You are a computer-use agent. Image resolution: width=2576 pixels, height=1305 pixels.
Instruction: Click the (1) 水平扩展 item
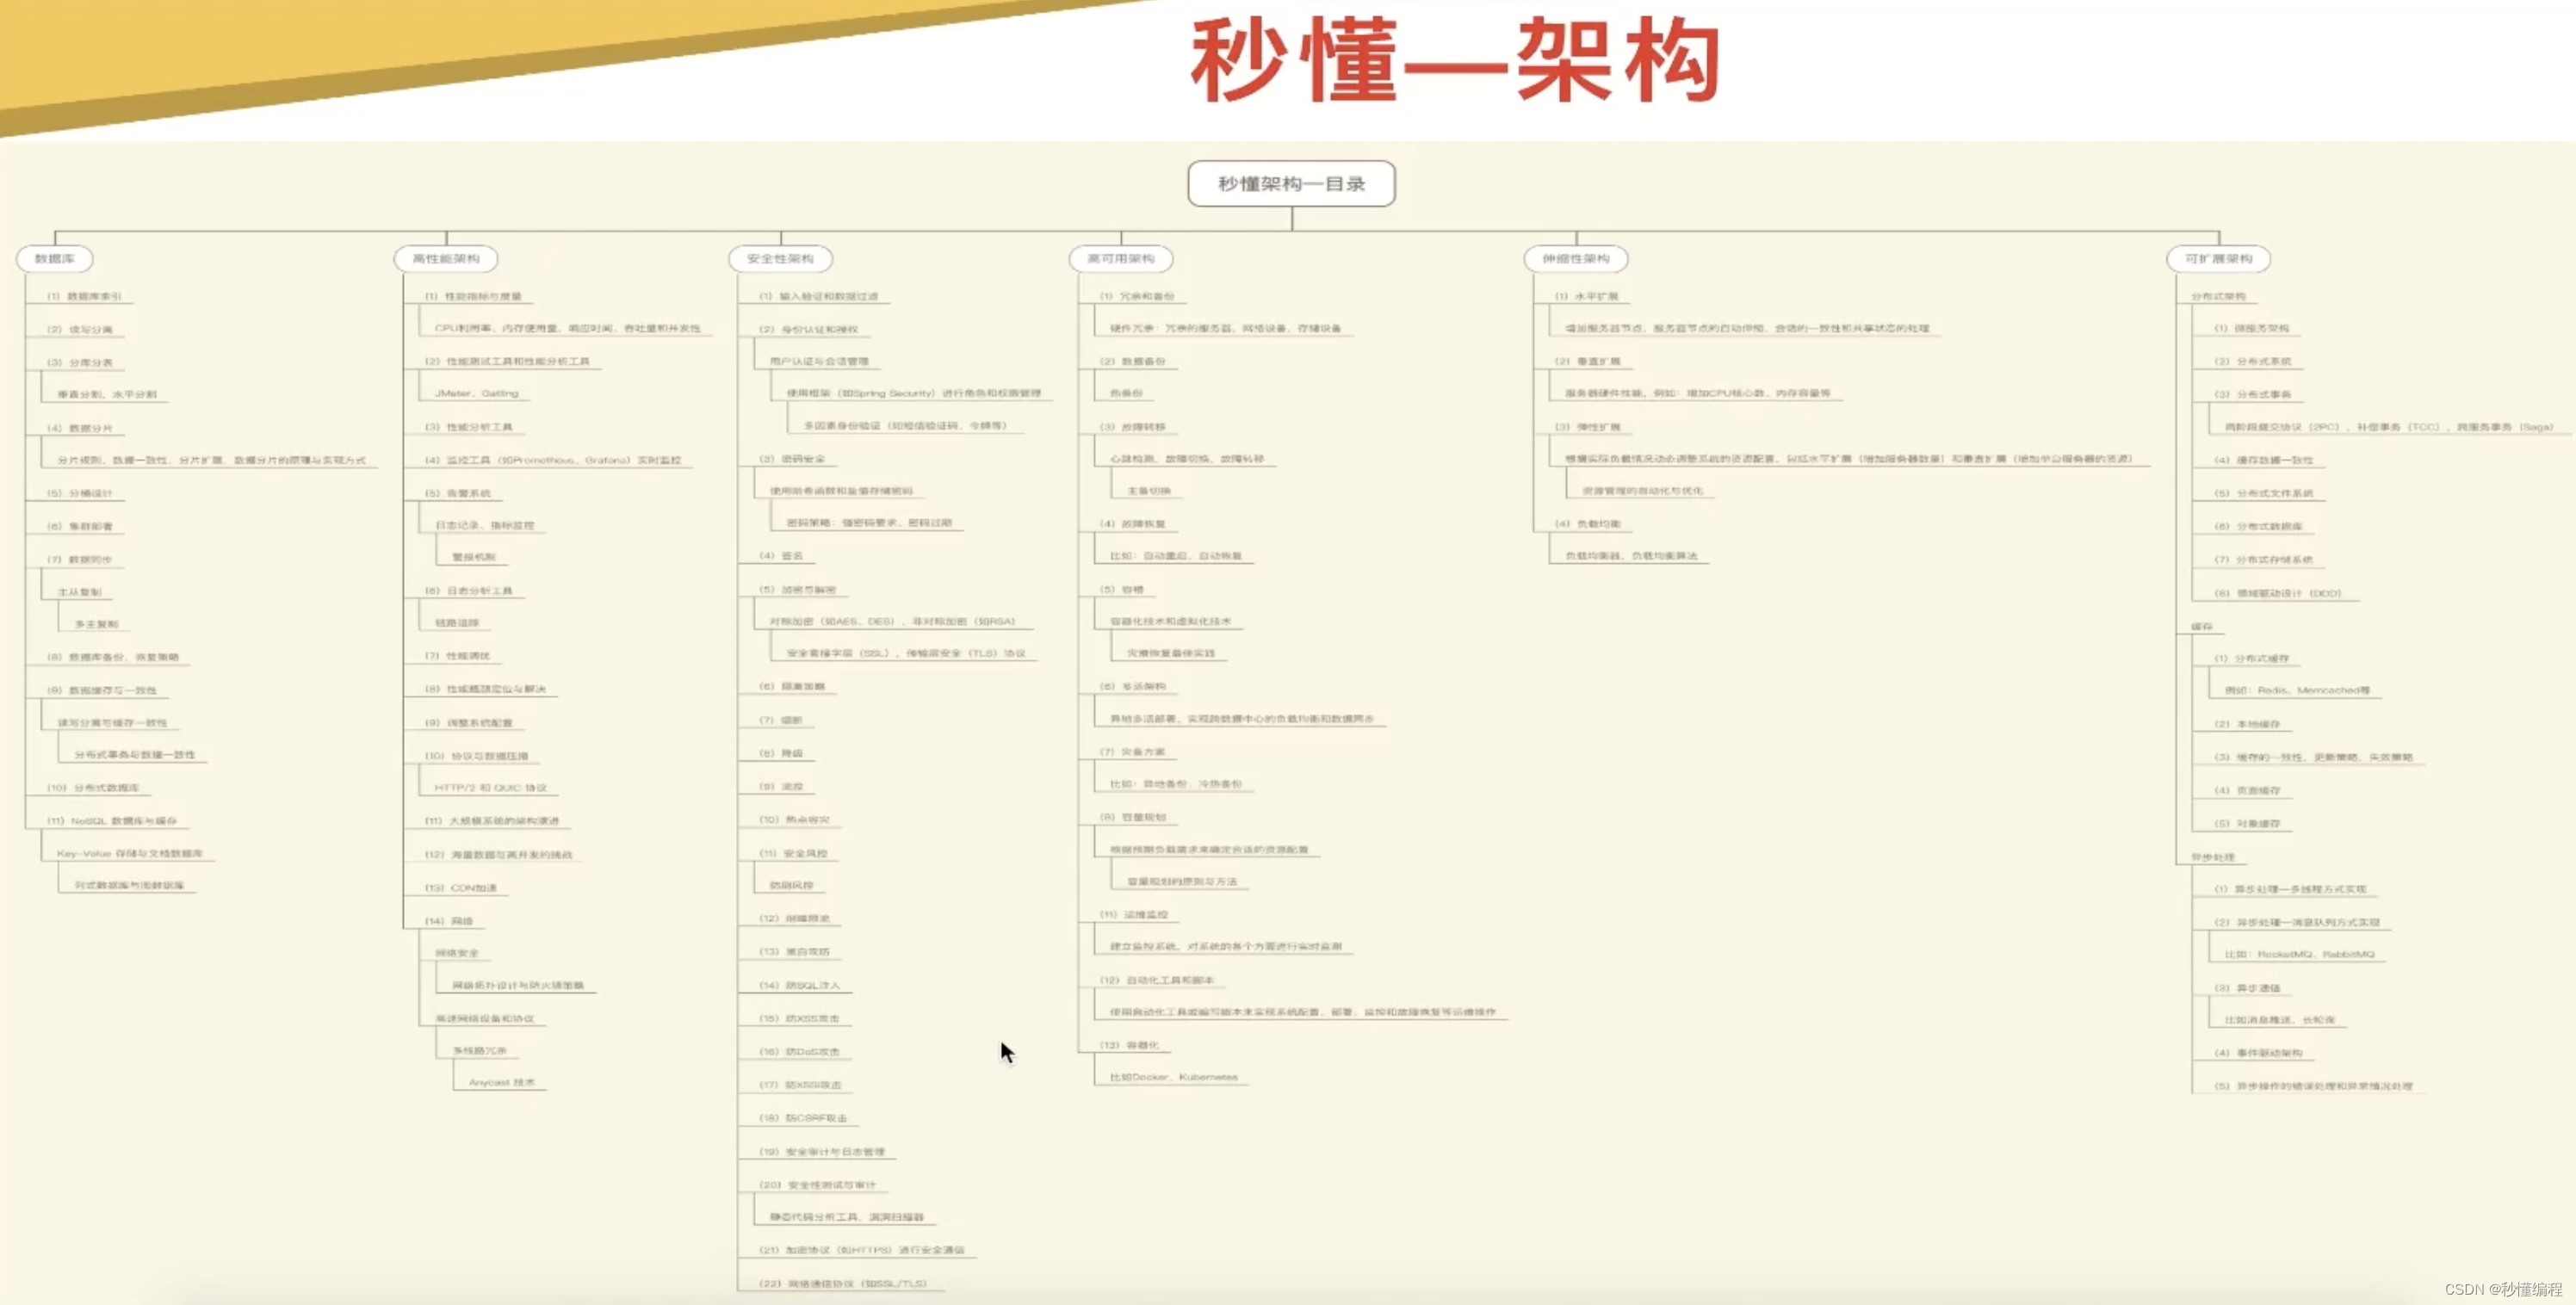coord(1586,297)
